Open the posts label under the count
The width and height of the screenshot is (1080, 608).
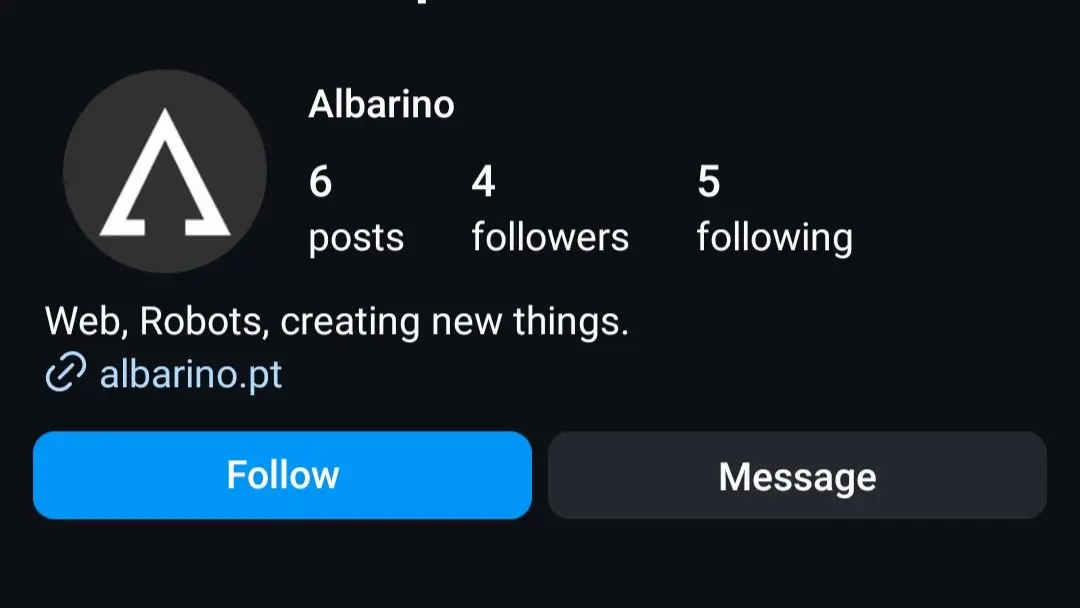click(356, 238)
